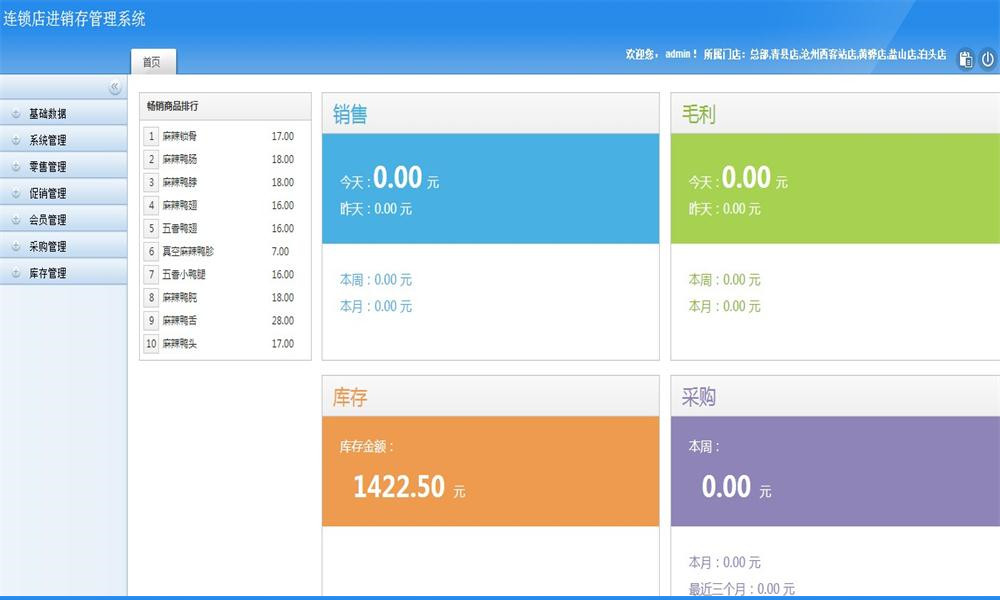Expand the 系统管理 menu
1000x600 pixels.
[63, 140]
